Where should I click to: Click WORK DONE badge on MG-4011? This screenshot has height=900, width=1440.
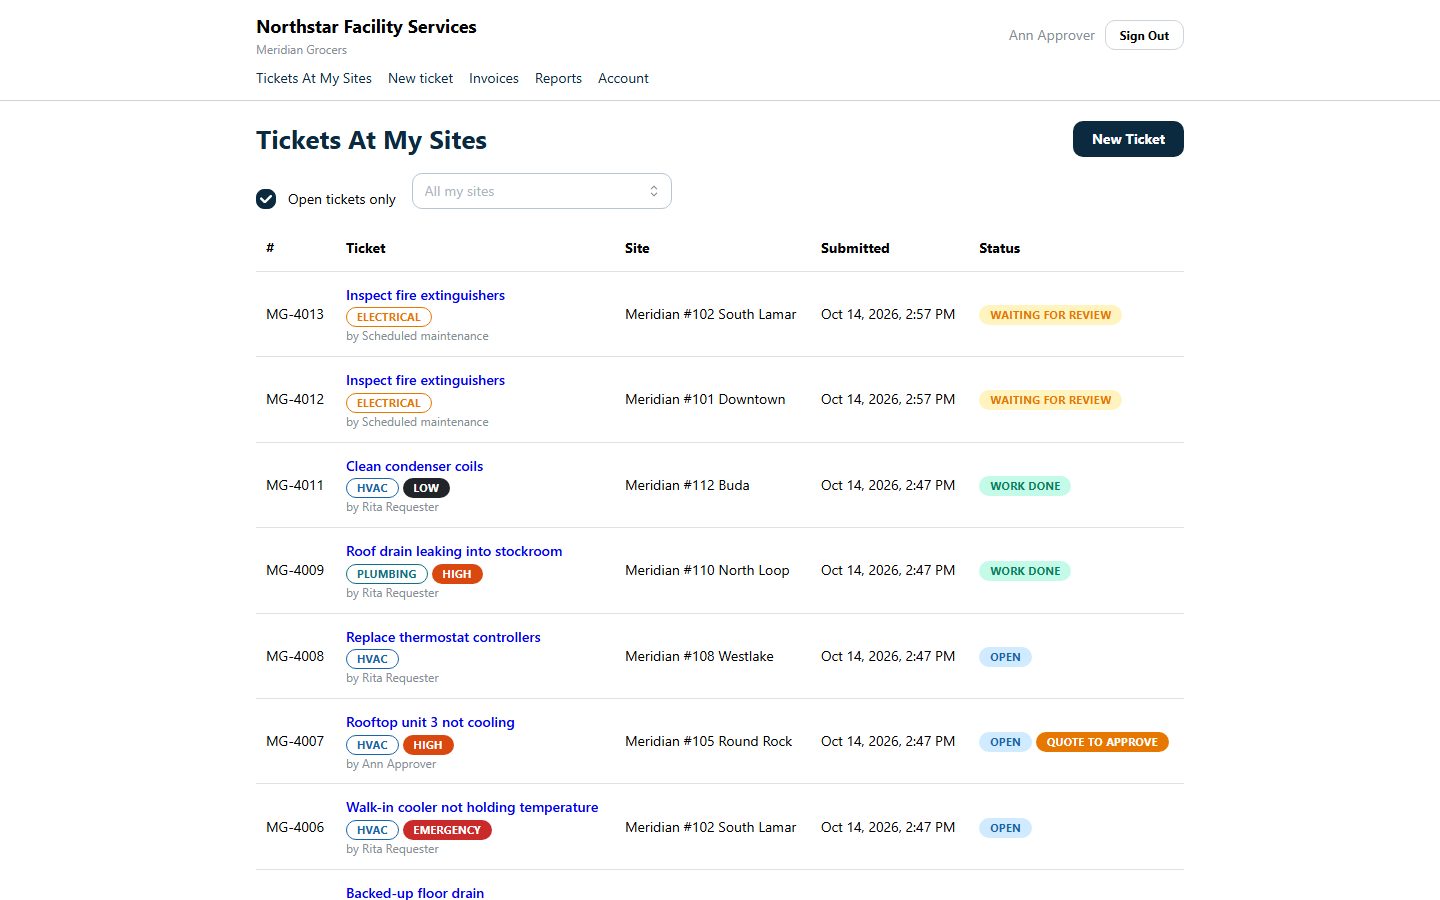tap(1025, 486)
